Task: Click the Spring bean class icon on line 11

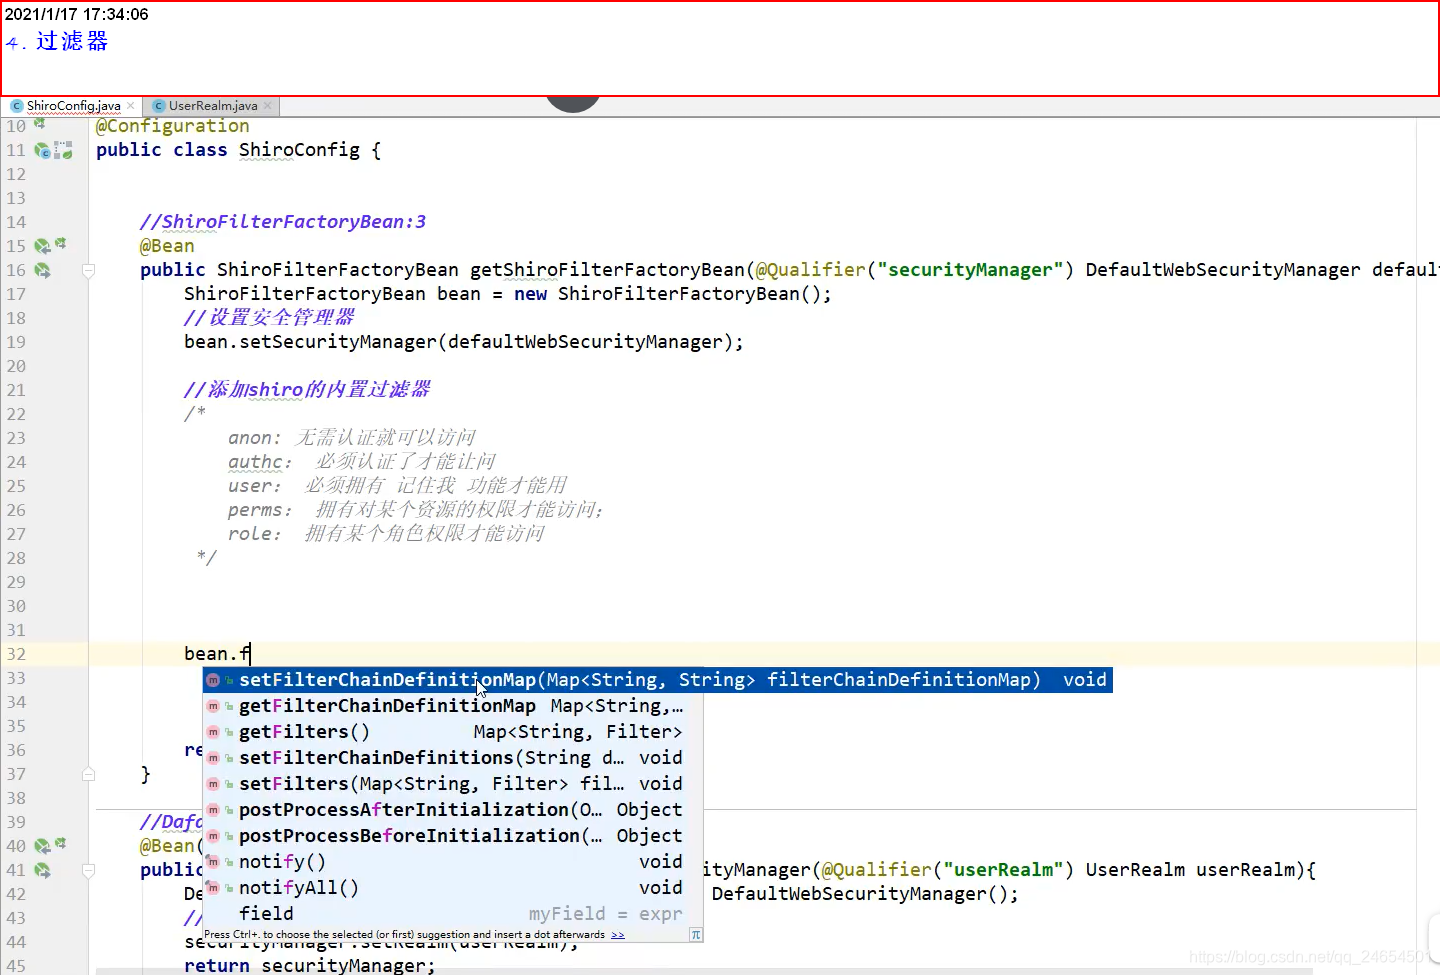Action: click(x=42, y=150)
